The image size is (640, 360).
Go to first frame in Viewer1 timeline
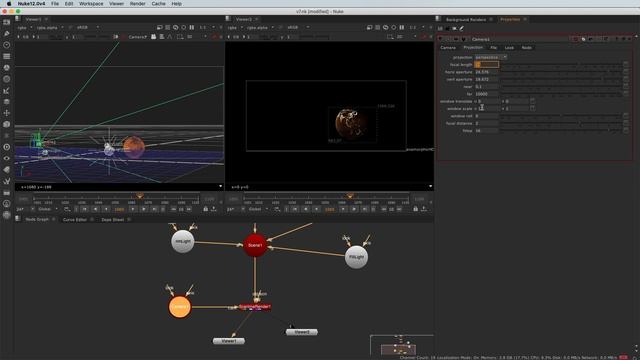point(84,209)
